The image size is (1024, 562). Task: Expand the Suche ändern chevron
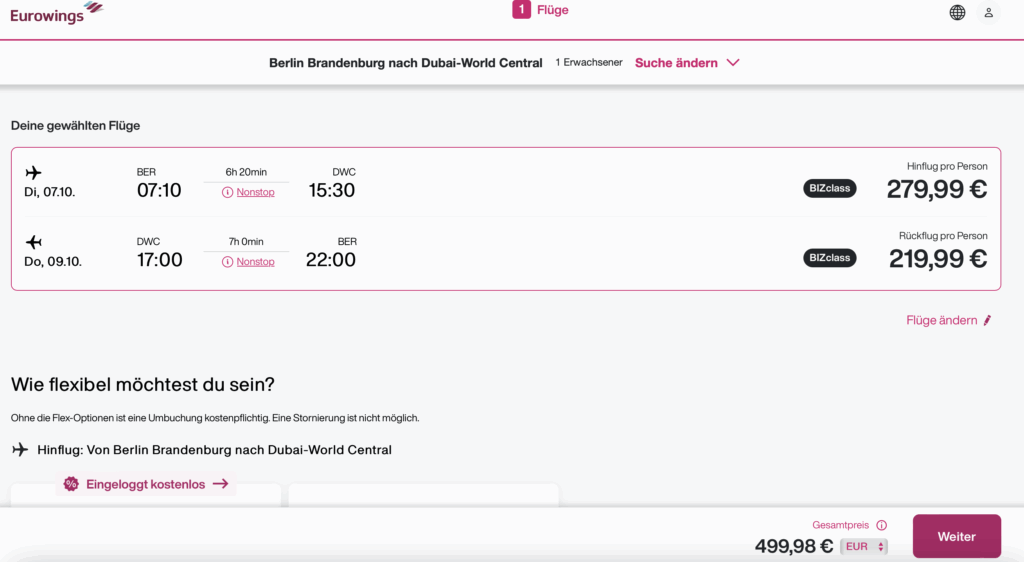coord(733,63)
